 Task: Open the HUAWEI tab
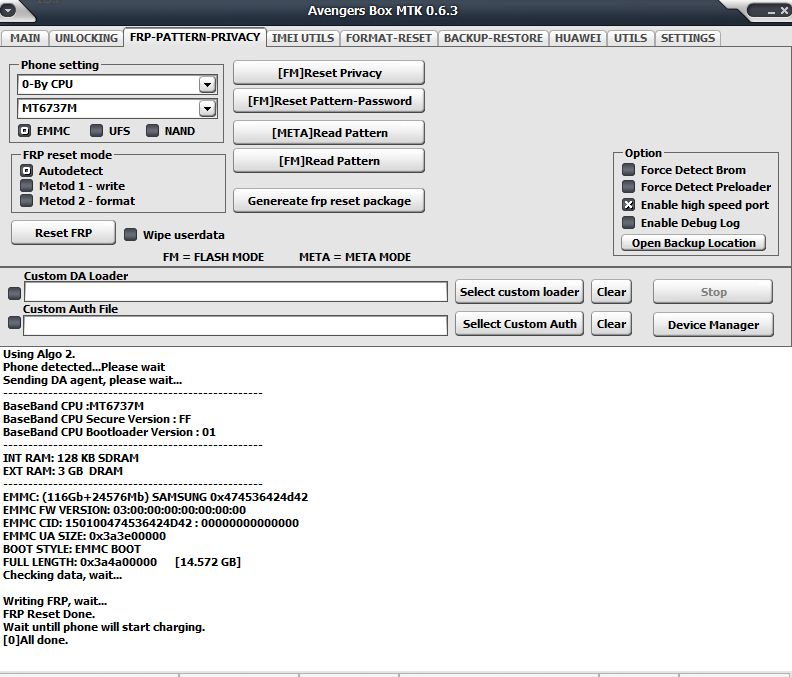(x=578, y=38)
